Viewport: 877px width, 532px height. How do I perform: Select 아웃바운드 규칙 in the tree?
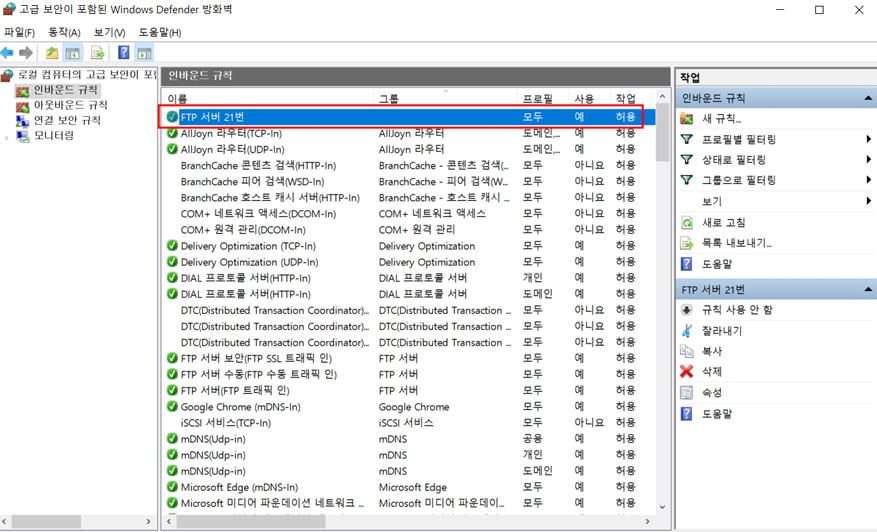coord(70,105)
